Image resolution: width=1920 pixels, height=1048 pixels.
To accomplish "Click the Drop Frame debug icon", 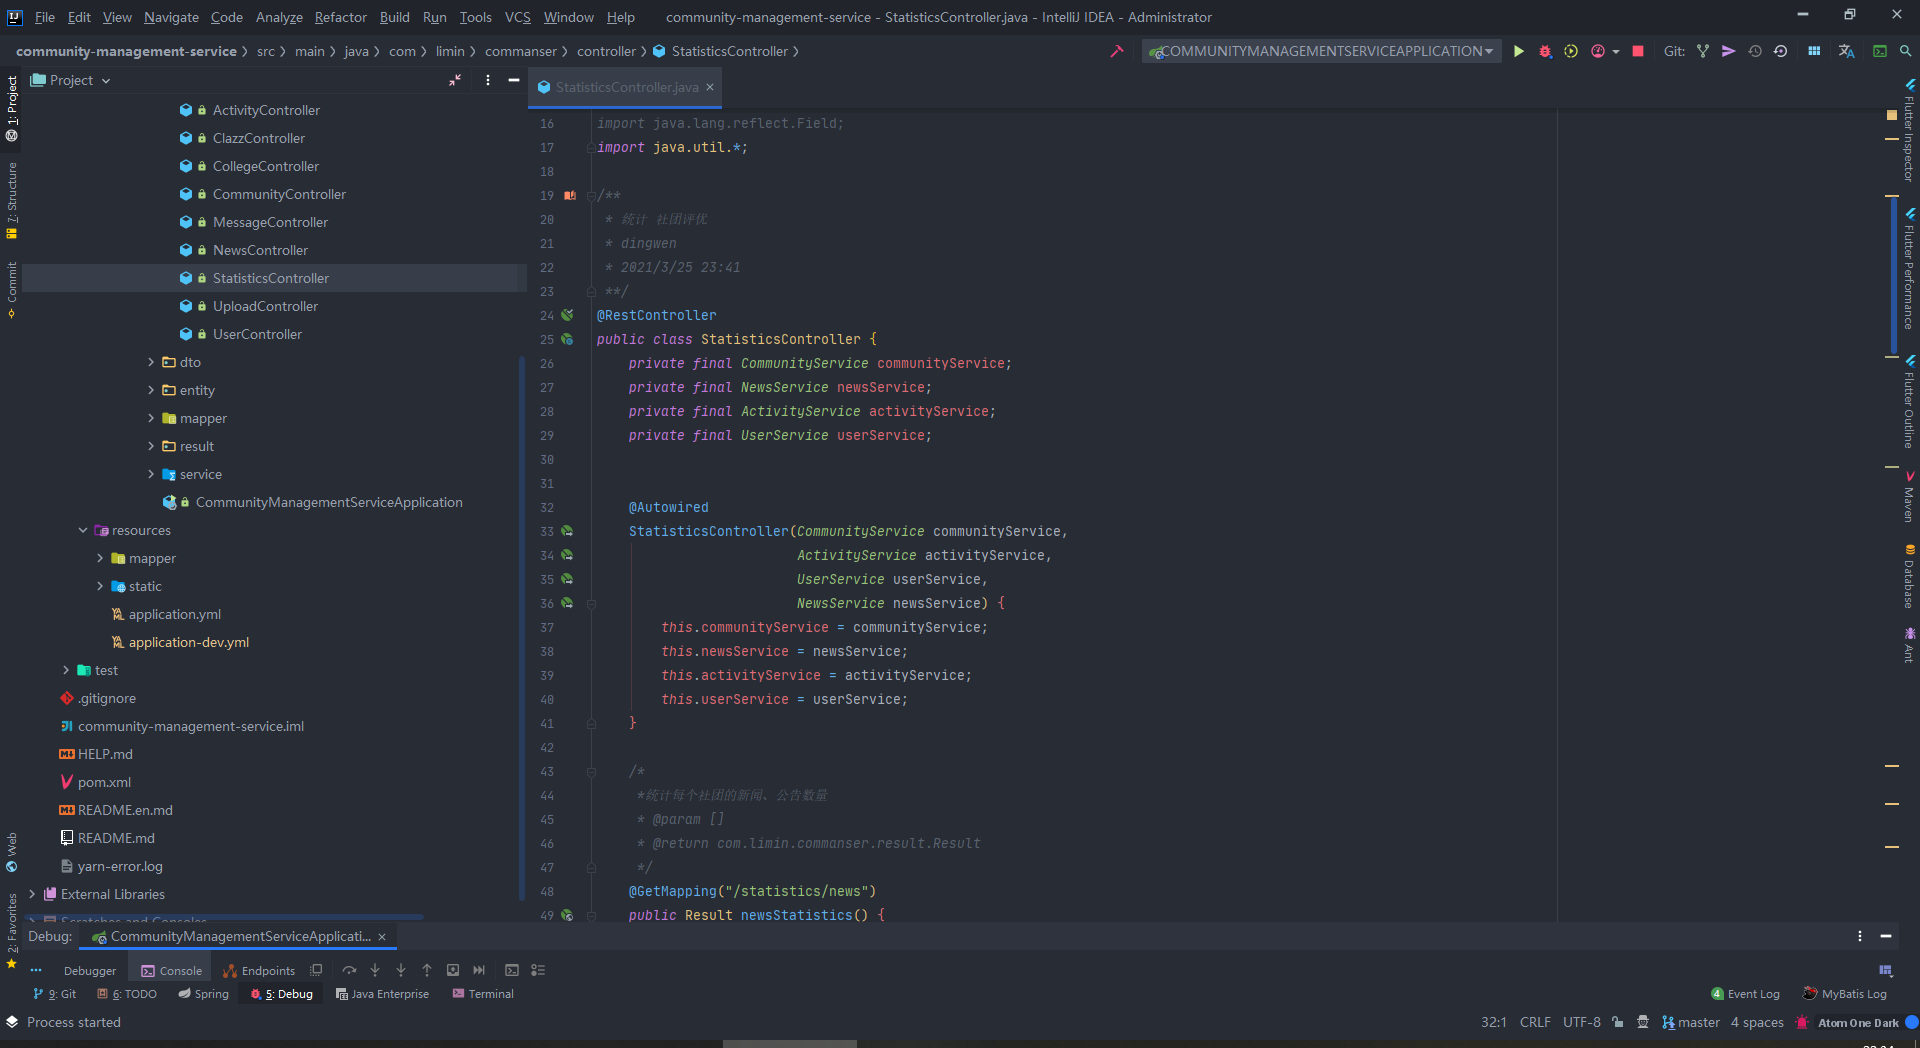I will click(x=453, y=970).
